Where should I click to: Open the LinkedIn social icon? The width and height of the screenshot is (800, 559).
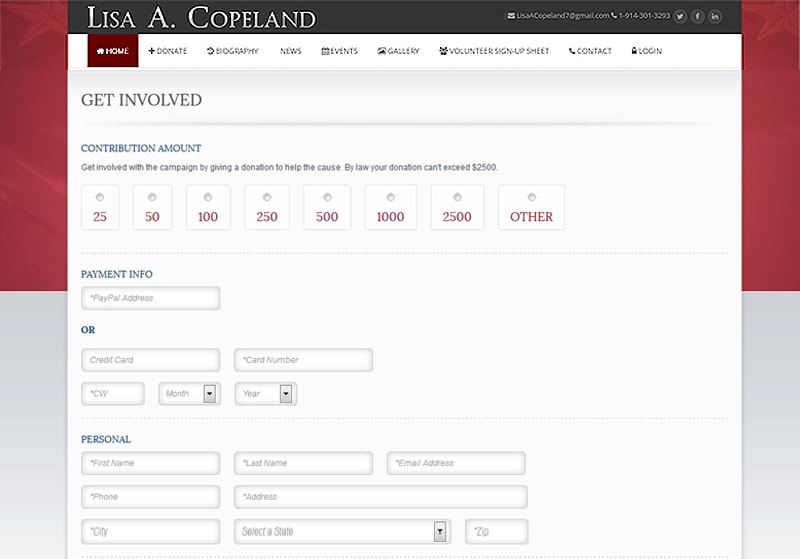[x=715, y=16]
